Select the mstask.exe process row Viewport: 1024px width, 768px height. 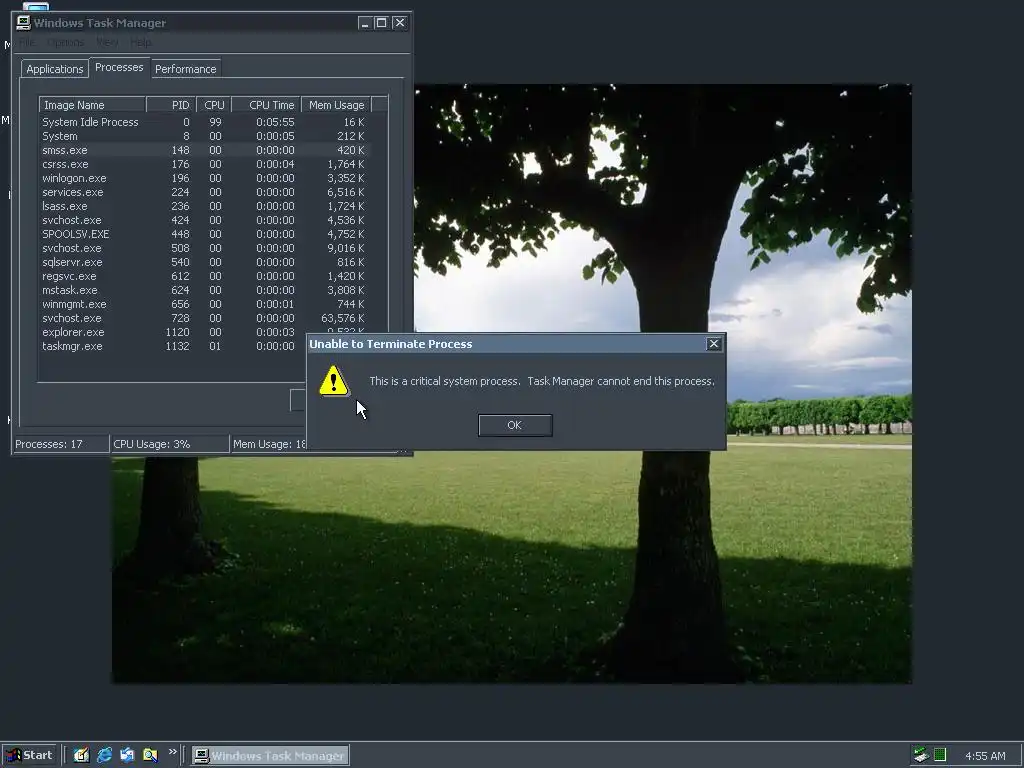(x=204, y=291)
